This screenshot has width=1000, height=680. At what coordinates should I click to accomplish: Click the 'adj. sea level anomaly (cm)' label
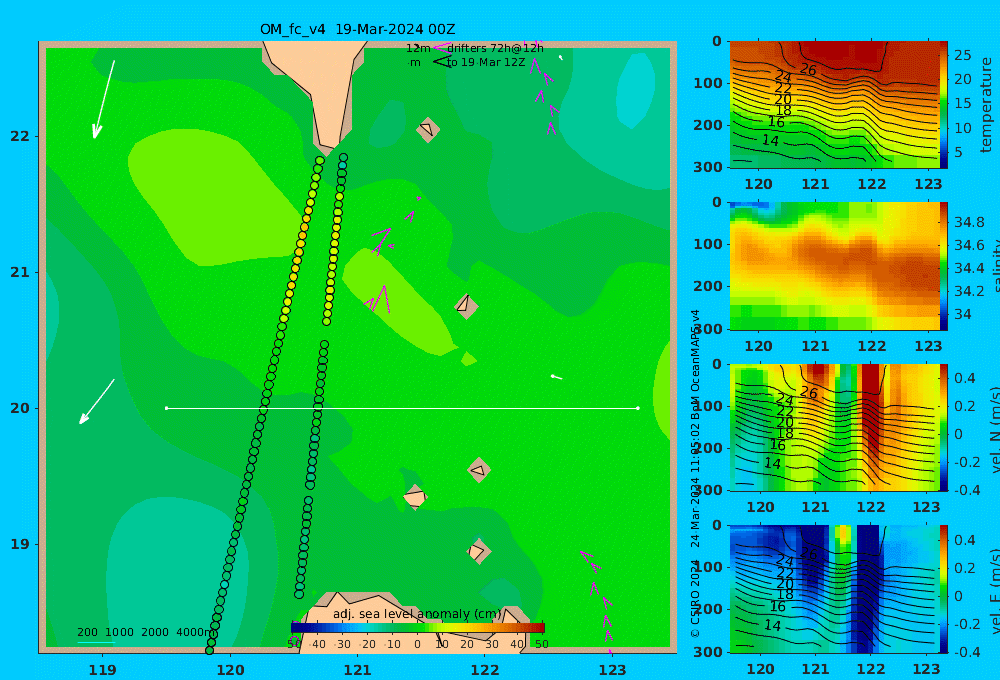[x=417, y=614]
